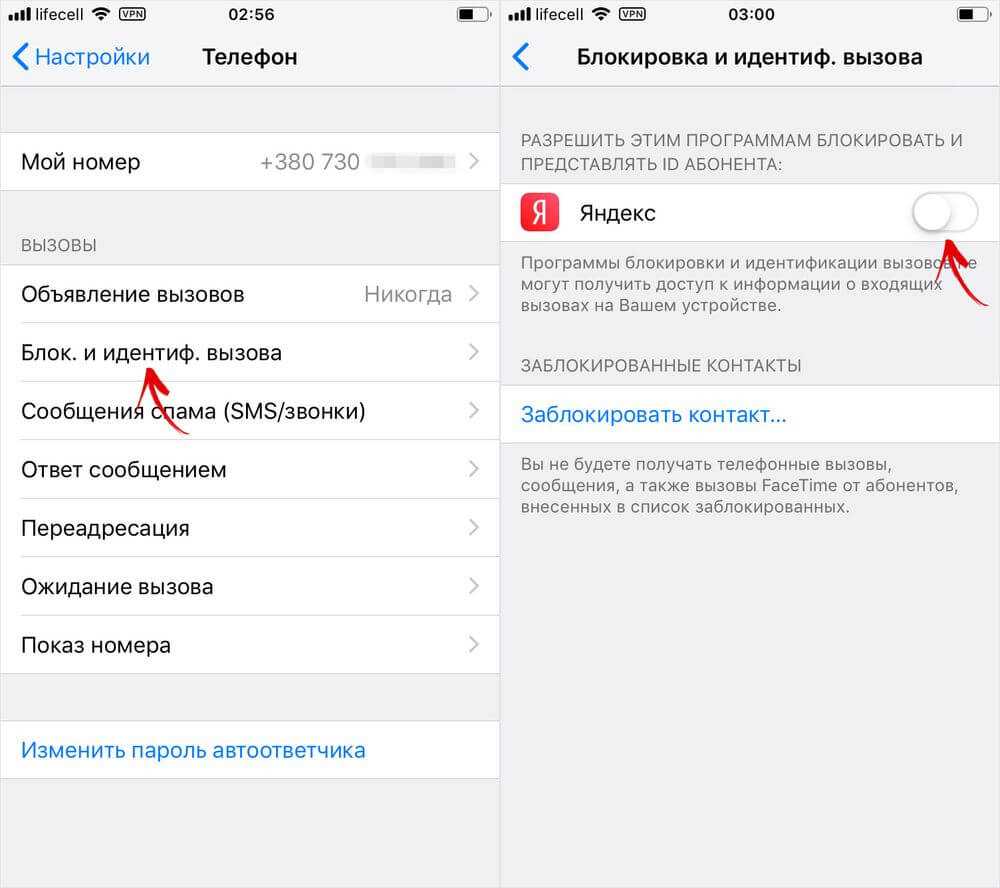Tap the cellular signal bars near 02:56
The image size is (1000, 888).
19,14
